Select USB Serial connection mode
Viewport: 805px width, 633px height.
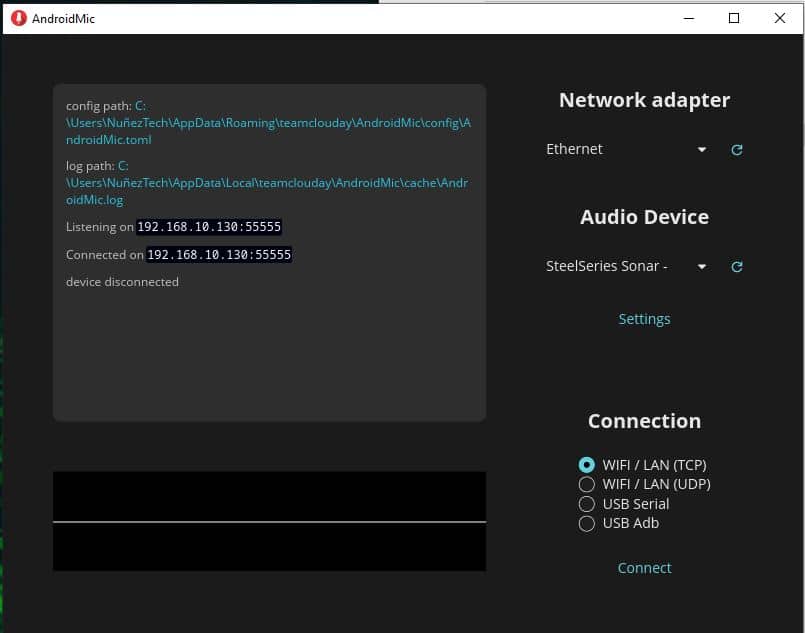click(587, 503)
